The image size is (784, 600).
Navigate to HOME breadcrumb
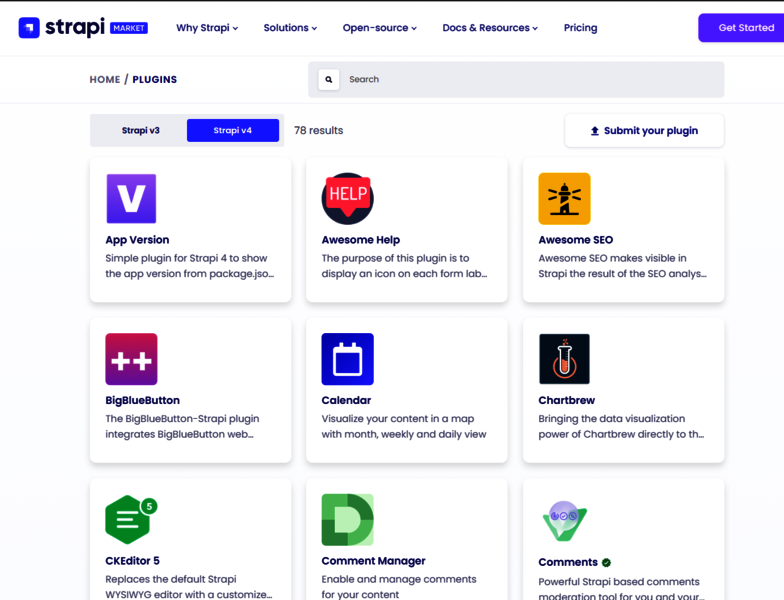pos(105,80)
